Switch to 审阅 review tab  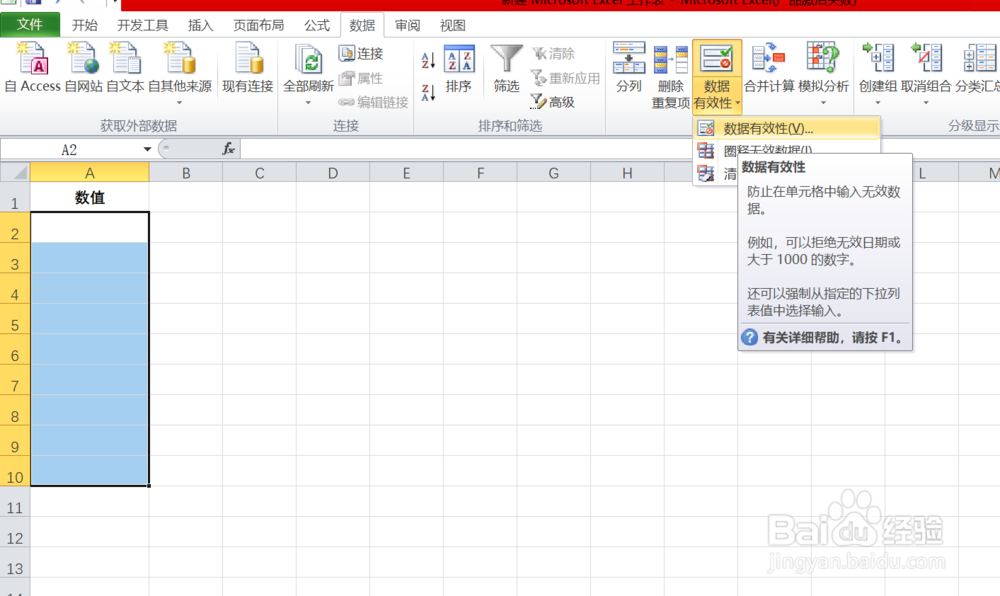[x=407, y=25]
